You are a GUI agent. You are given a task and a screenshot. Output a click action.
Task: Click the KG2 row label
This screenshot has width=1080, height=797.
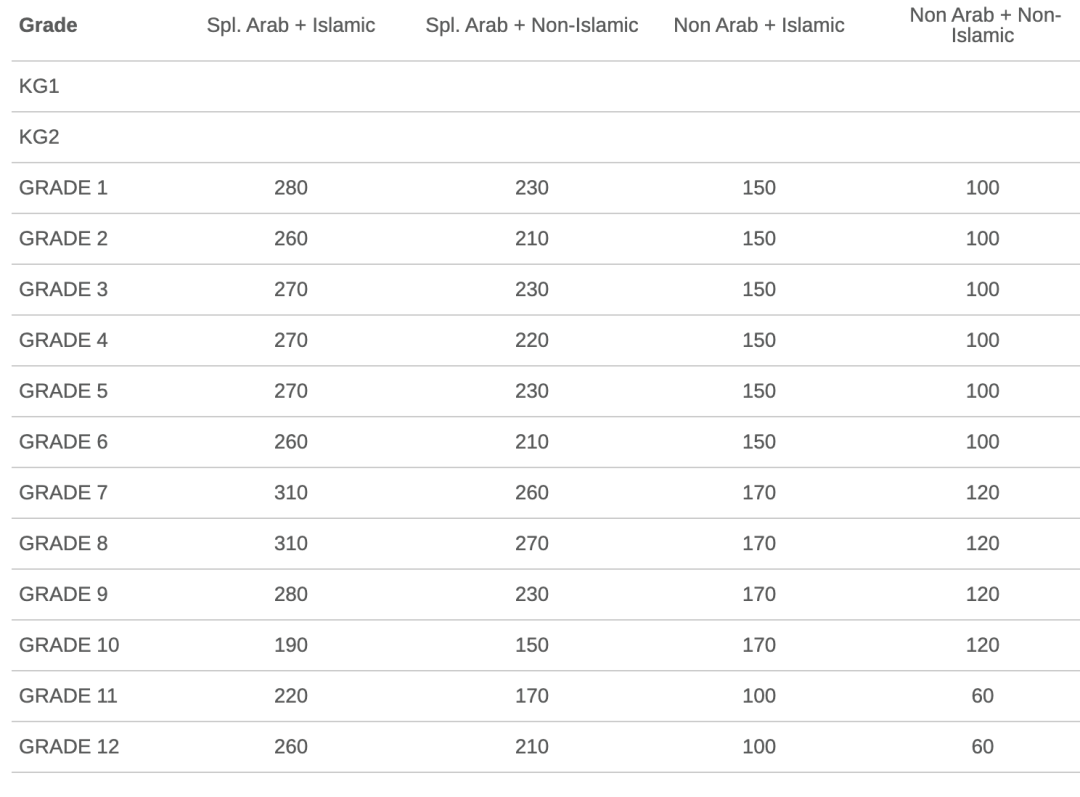coord(39,137)
